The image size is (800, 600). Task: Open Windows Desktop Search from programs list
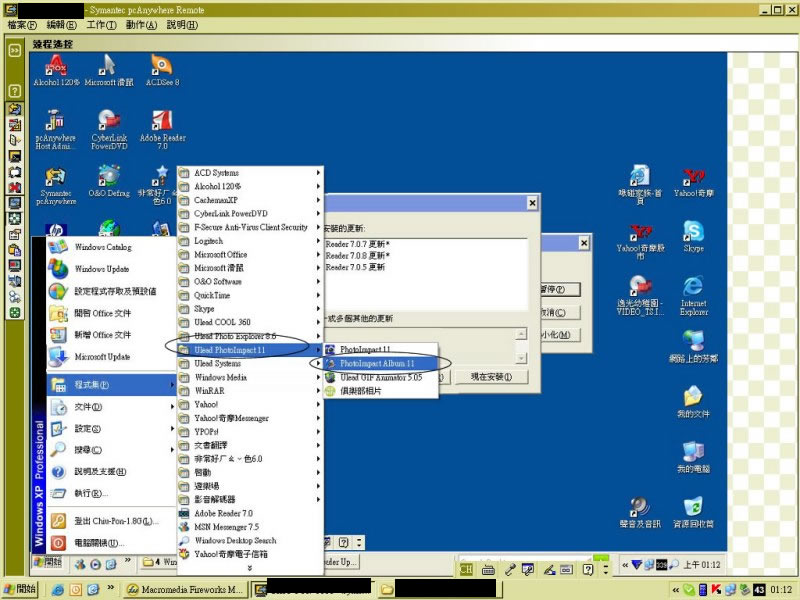(250, 540)
